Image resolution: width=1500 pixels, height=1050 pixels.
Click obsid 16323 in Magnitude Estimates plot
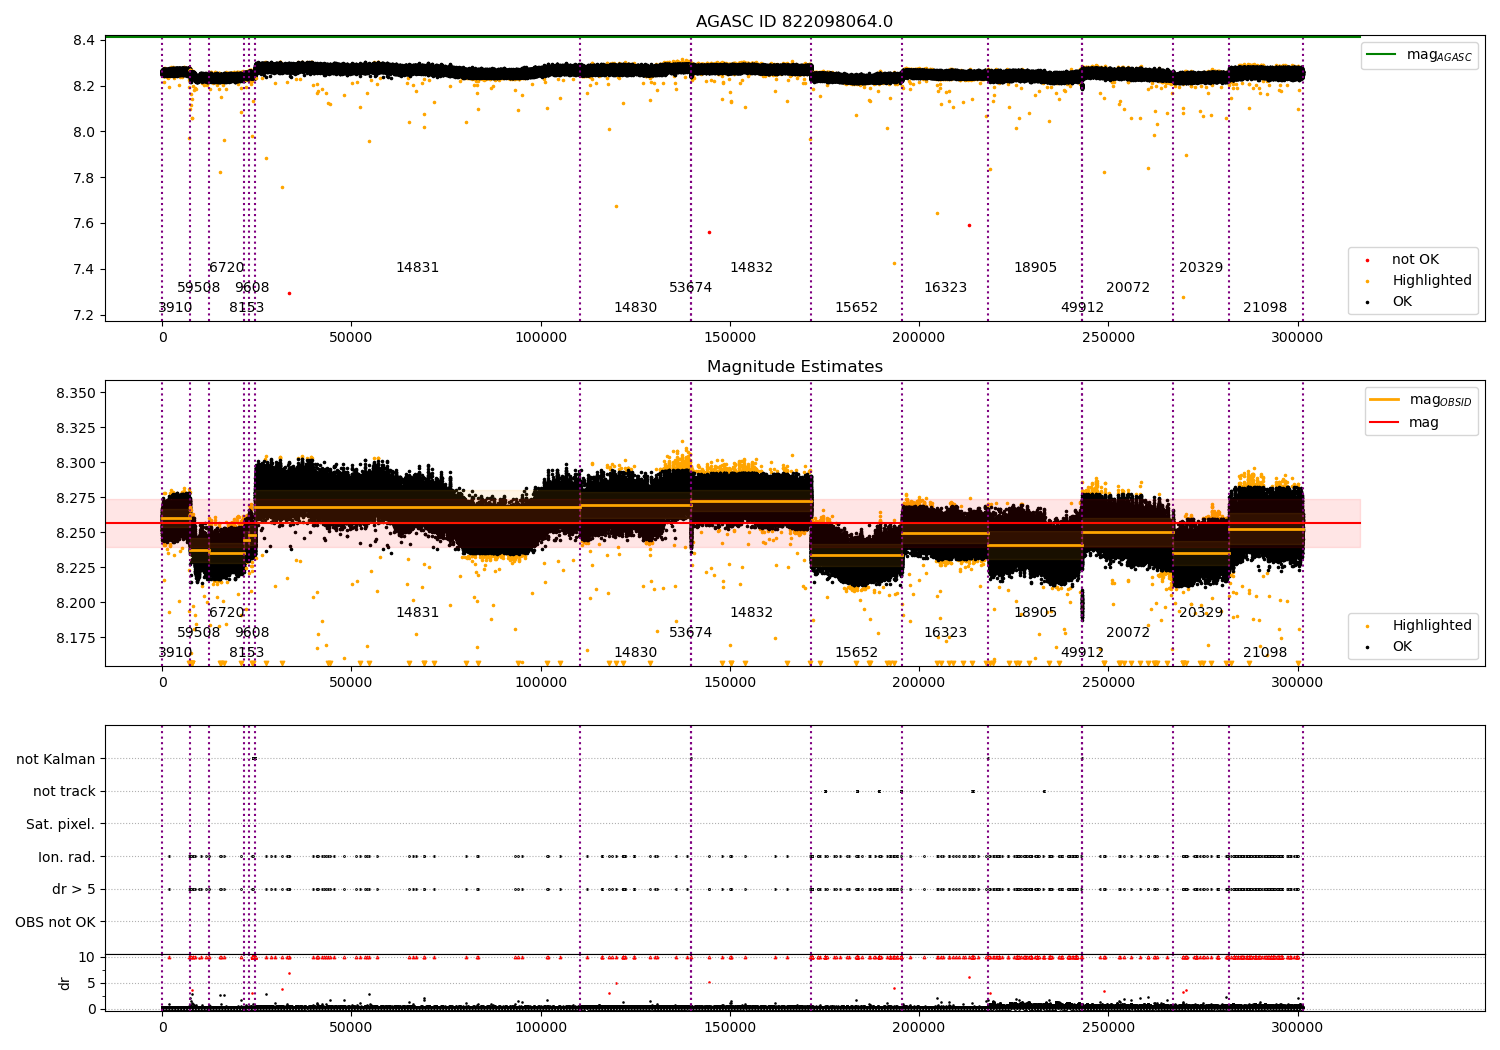[945, 633]
